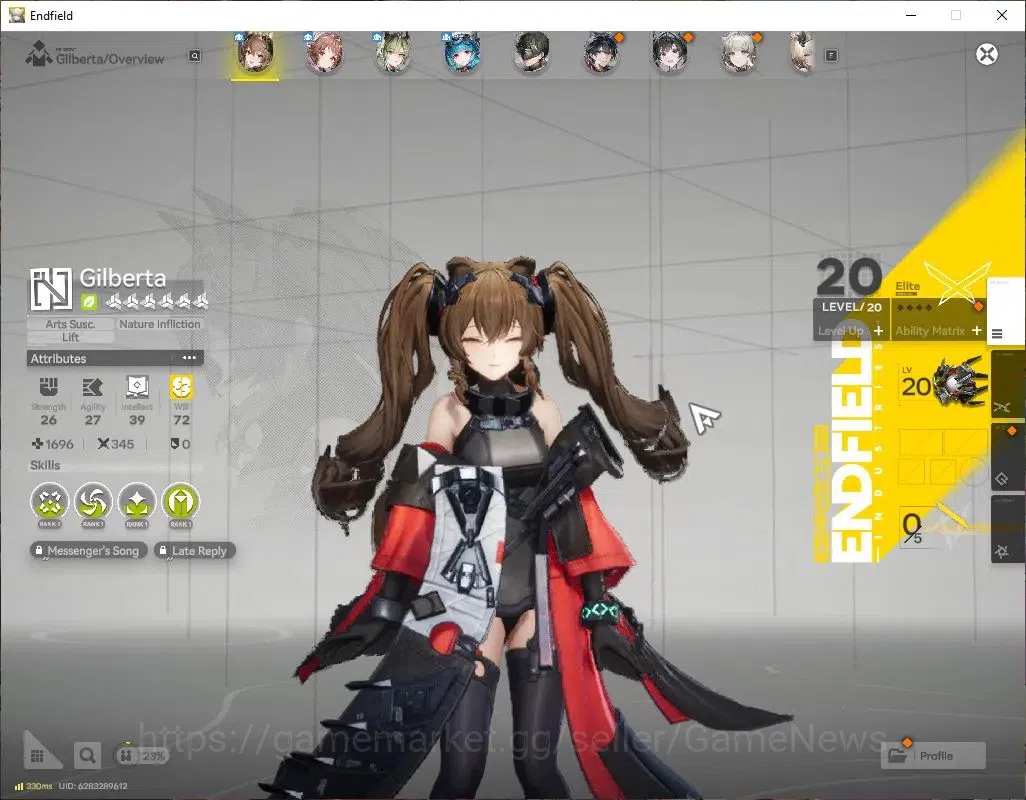Click the Endfield app icon in title bar

point(16,15)
